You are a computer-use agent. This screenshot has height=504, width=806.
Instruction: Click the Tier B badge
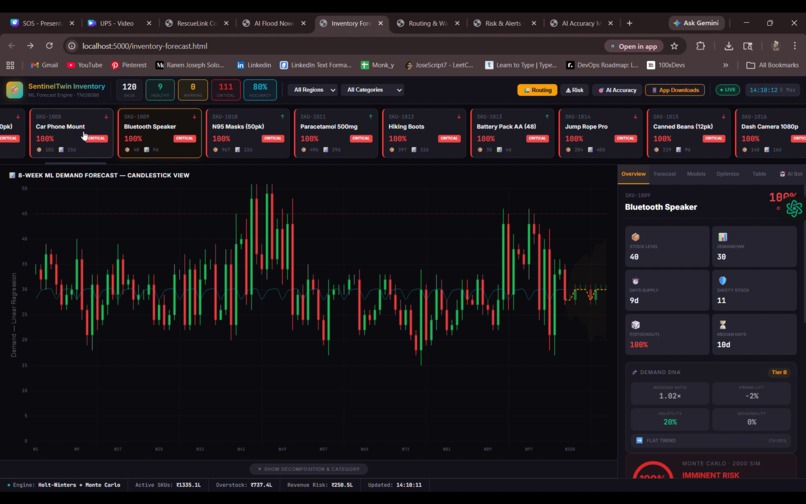(x=779, y=372)
